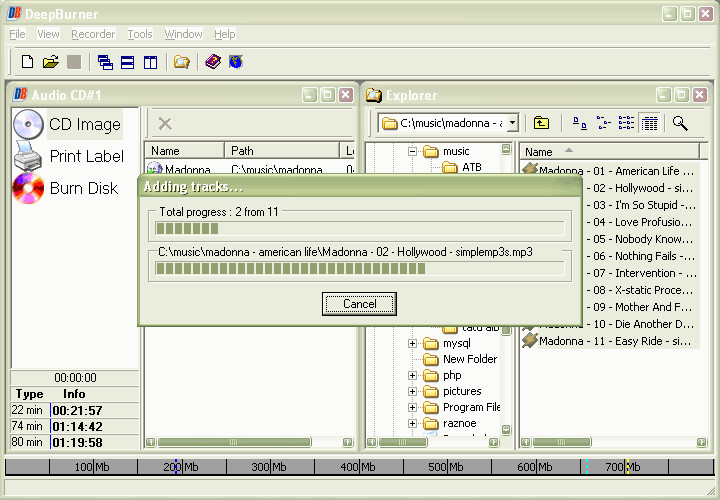
Task: Go up one folder in Explorer
Action: [x=541, y=123]
